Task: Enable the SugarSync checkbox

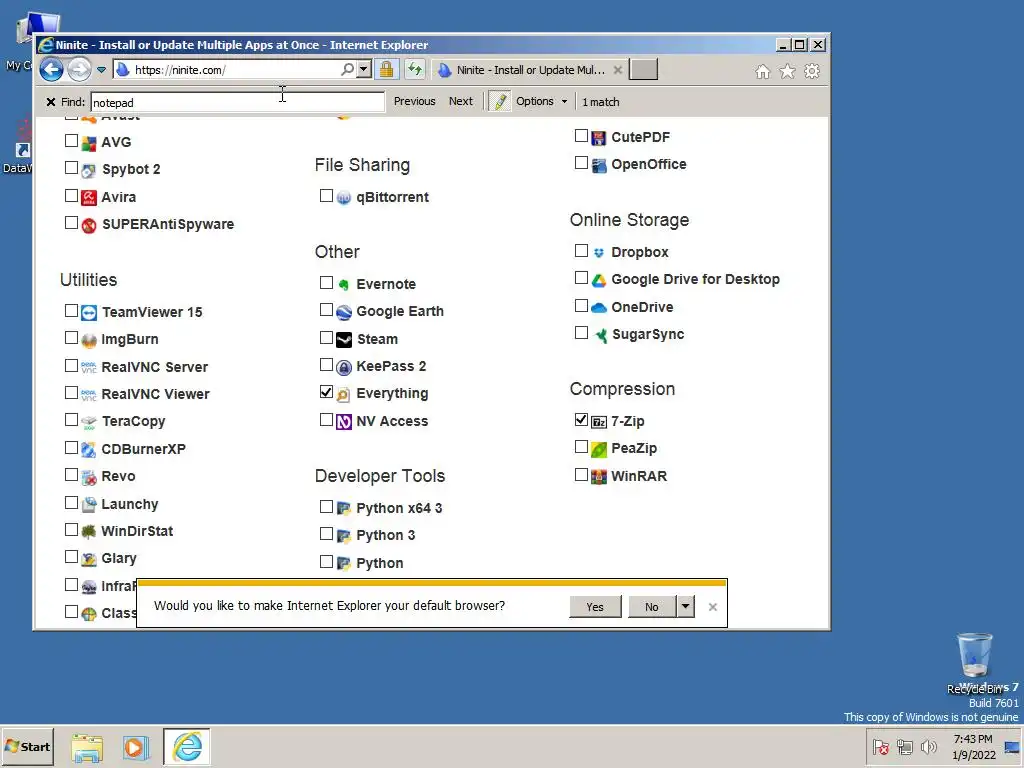Action: pyautogui.click(x=581, y=333)
